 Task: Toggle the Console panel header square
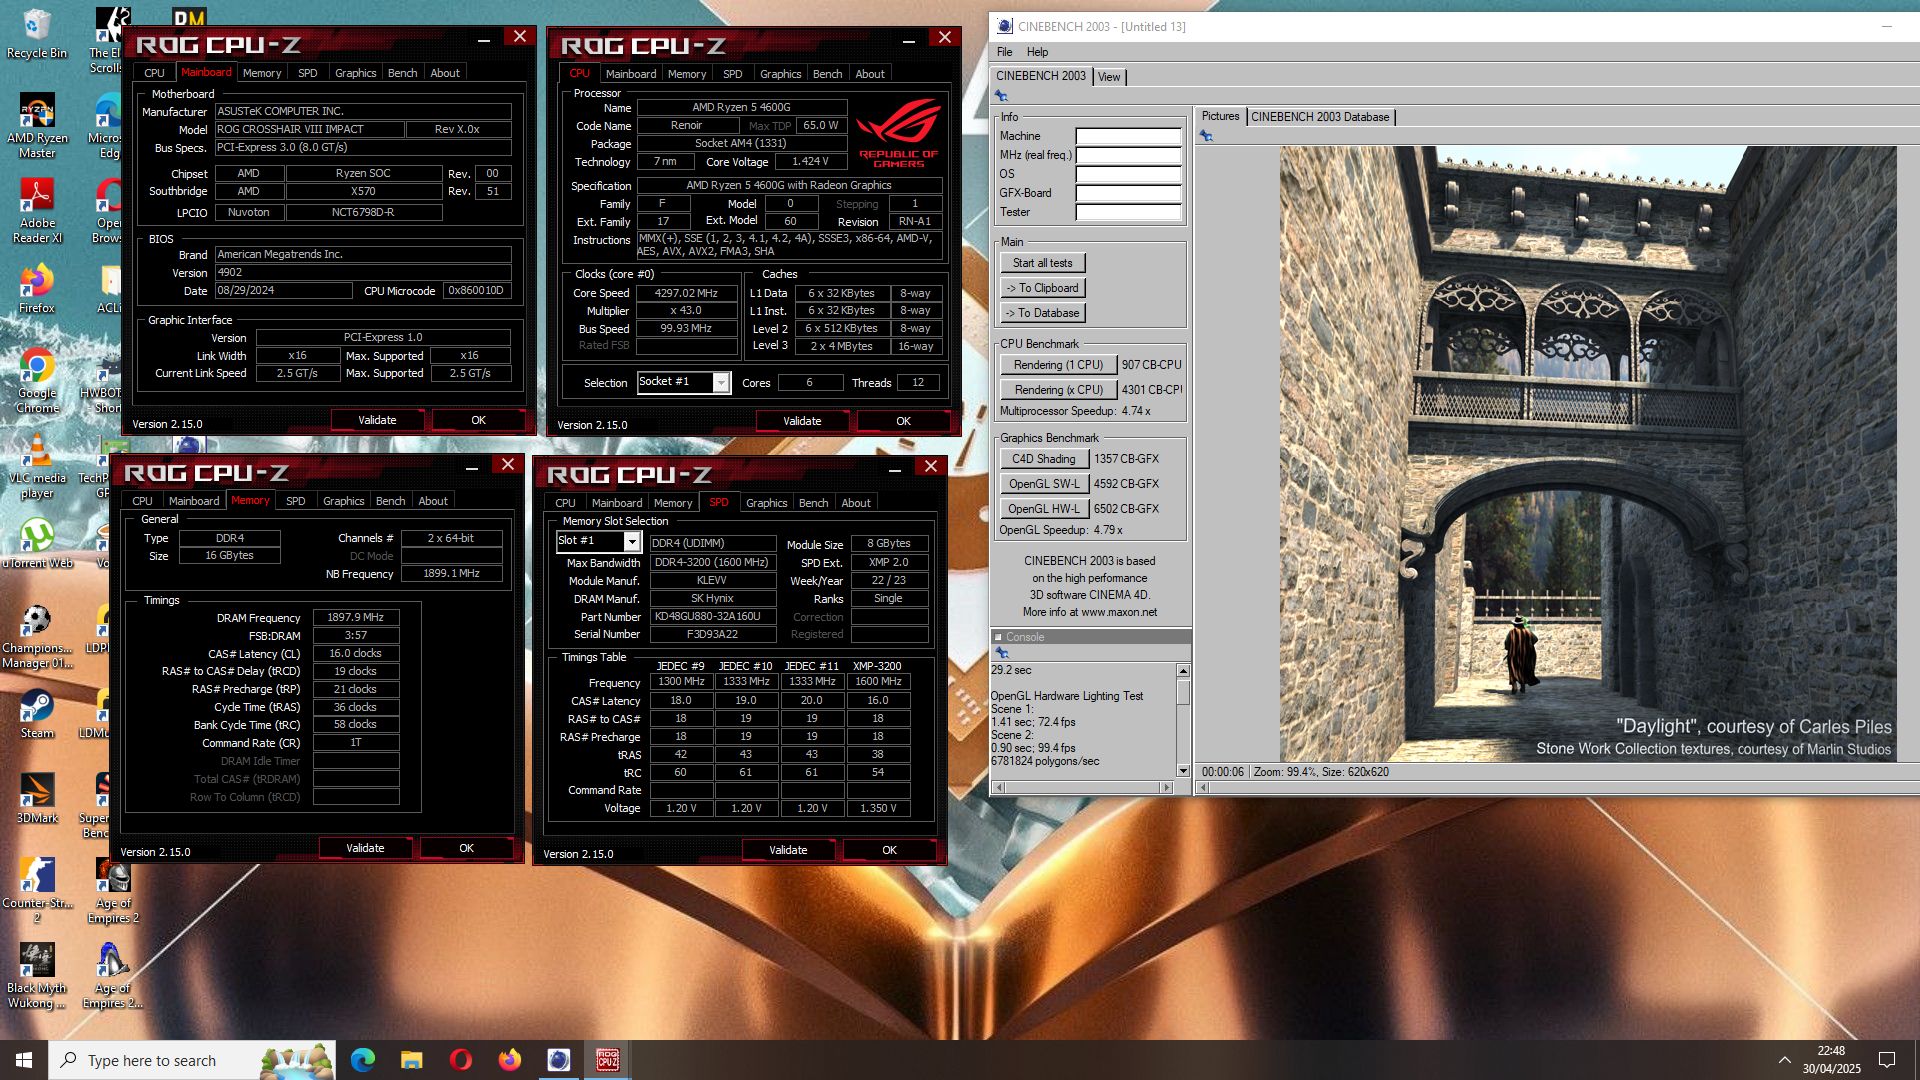coord(998,637)
